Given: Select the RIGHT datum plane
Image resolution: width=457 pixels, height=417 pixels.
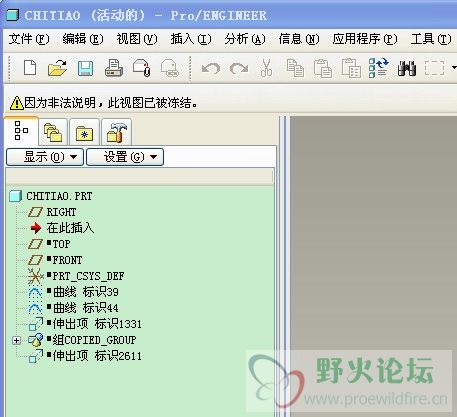Looking at the screenshot, I should click(x=61, y=212).
